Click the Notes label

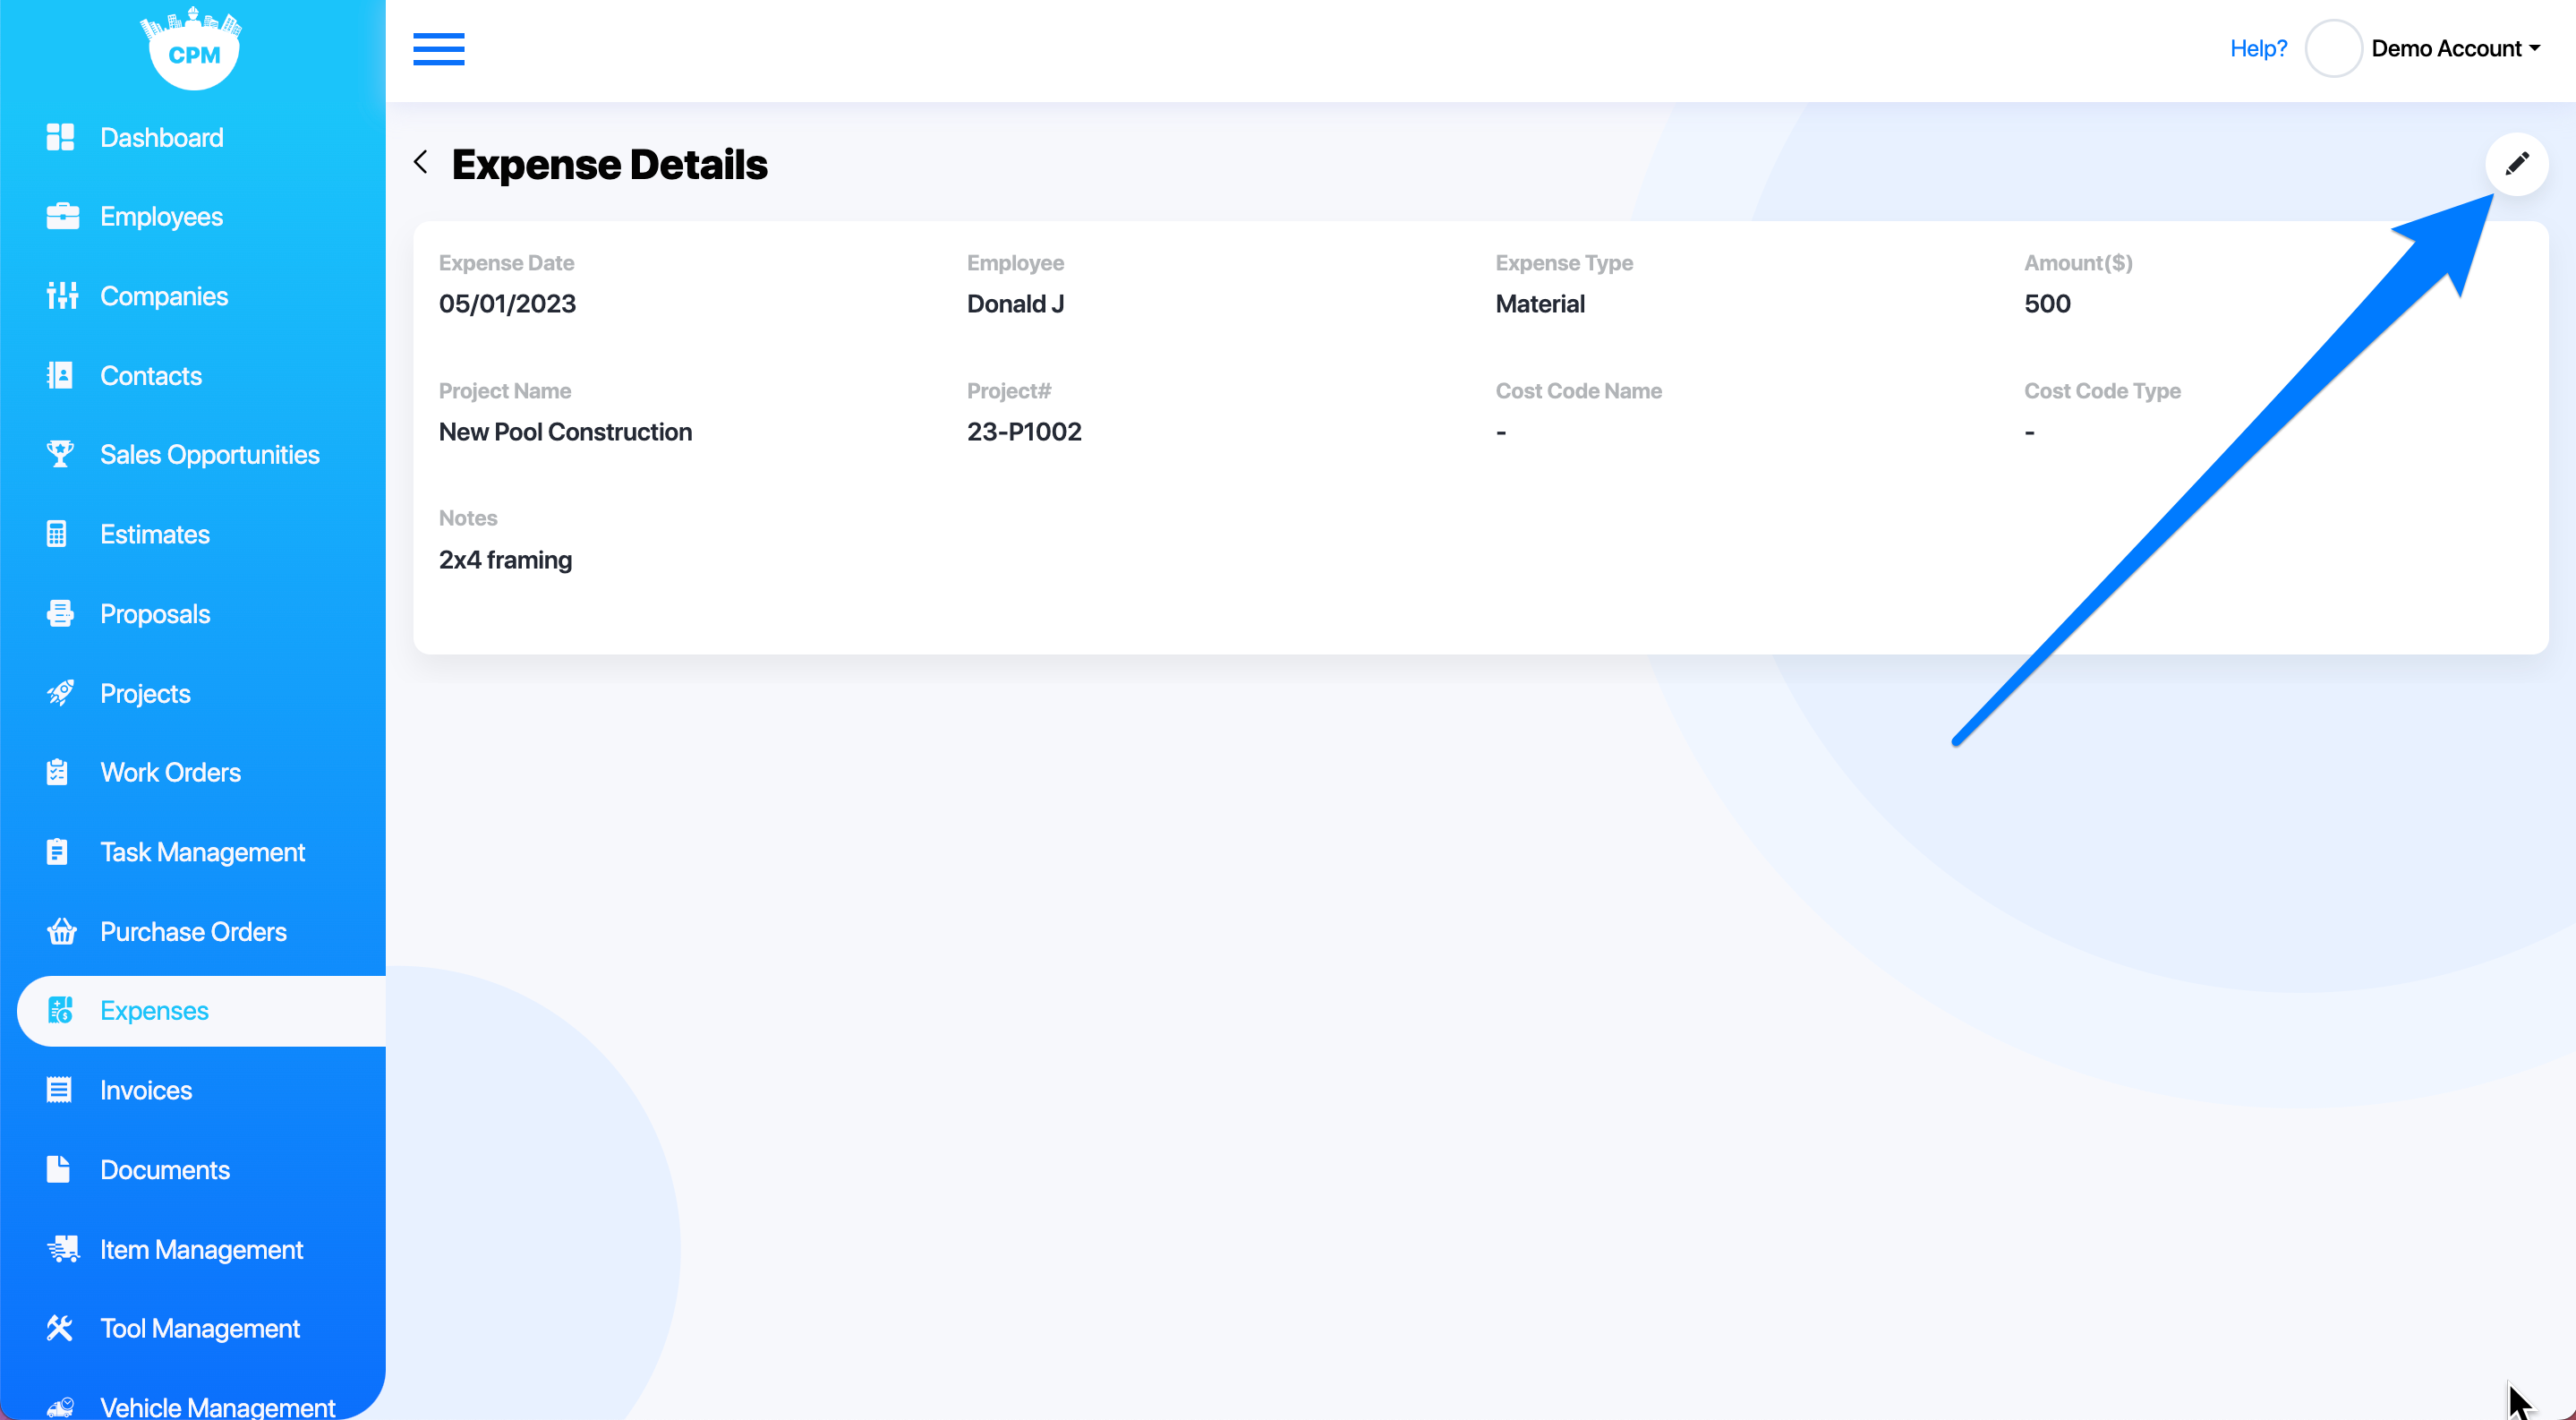pos(468,518)
